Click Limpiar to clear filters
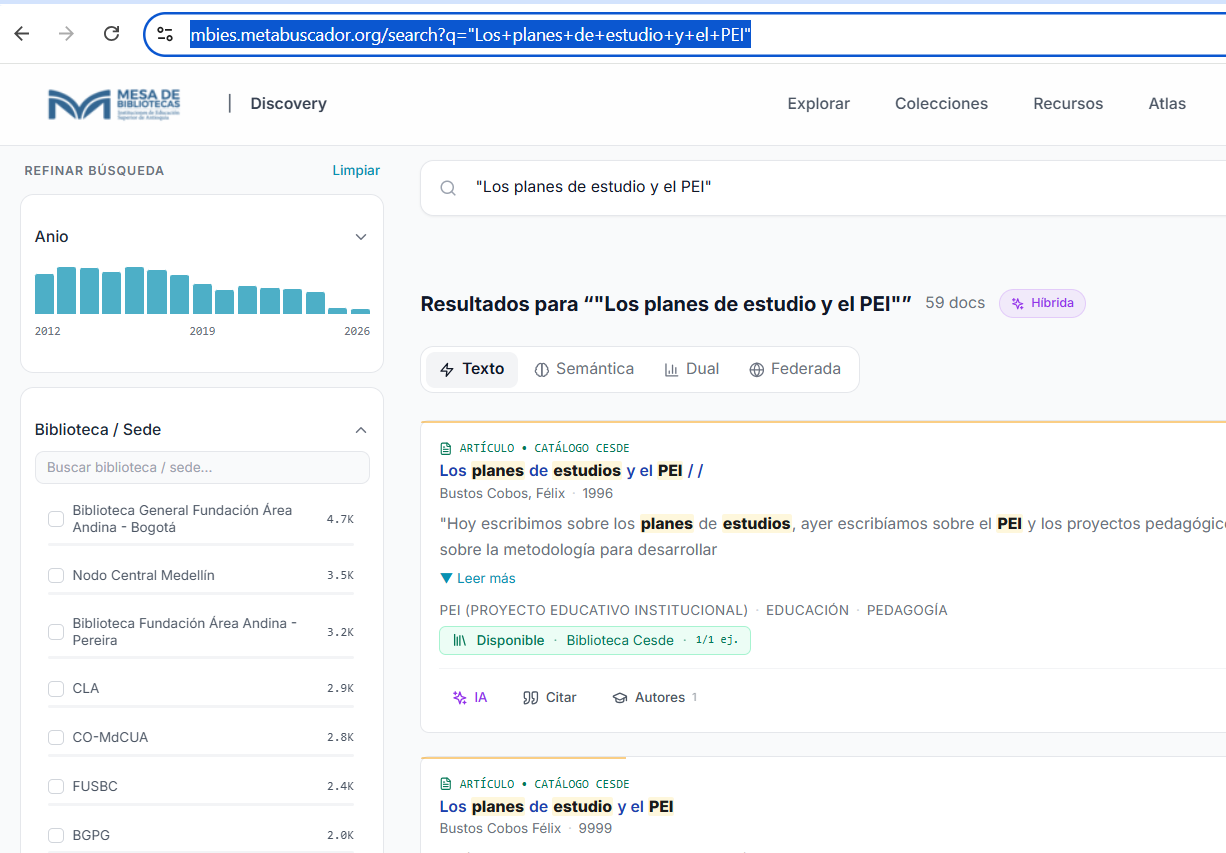Image resolution: width=1226 pixels, height=853 pixels. pos(356,171)
